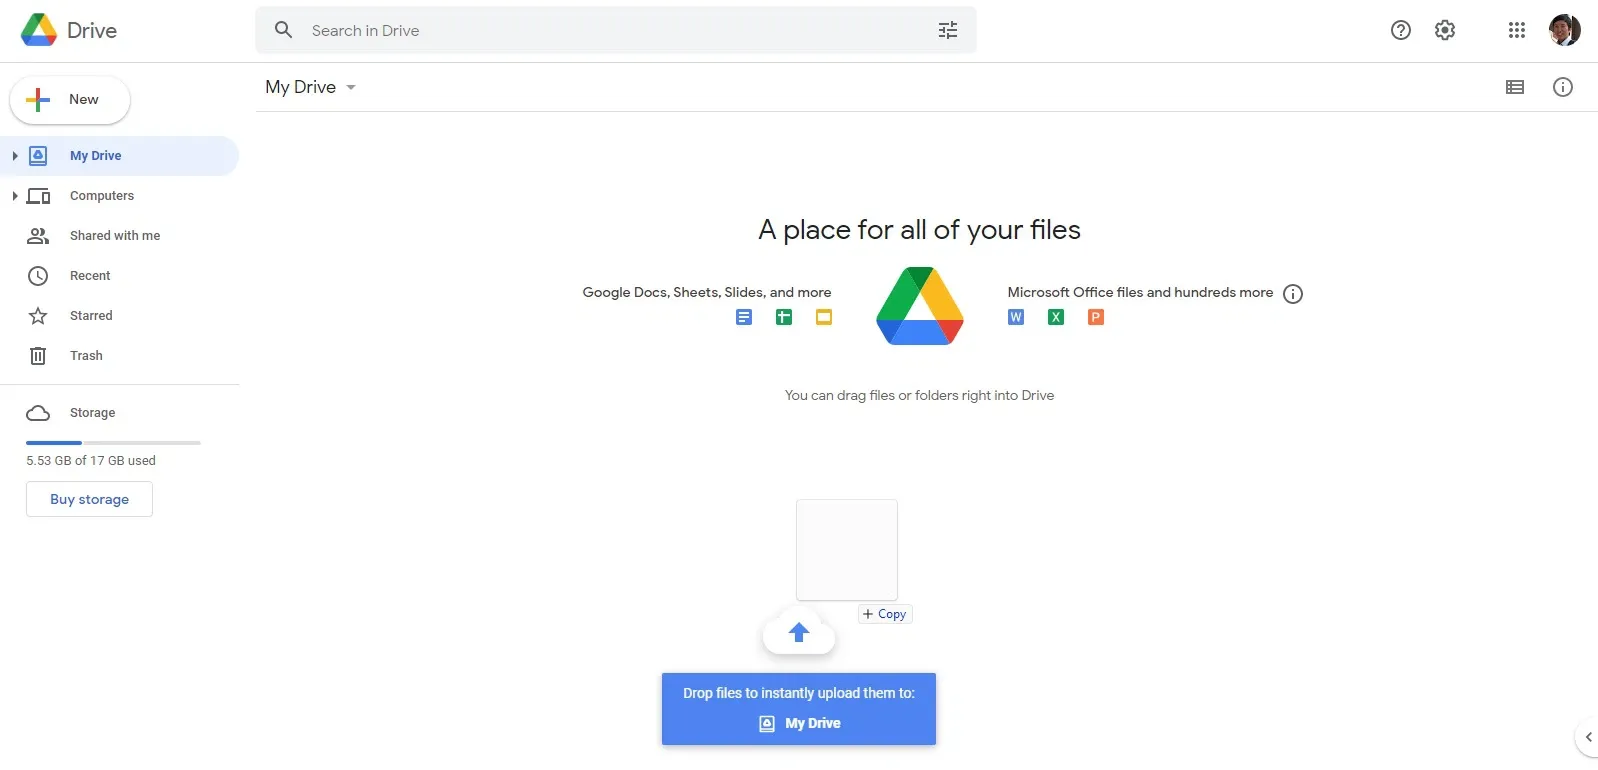
Task: Click the Microsoft Word W icon
Action: (1016, 317)
